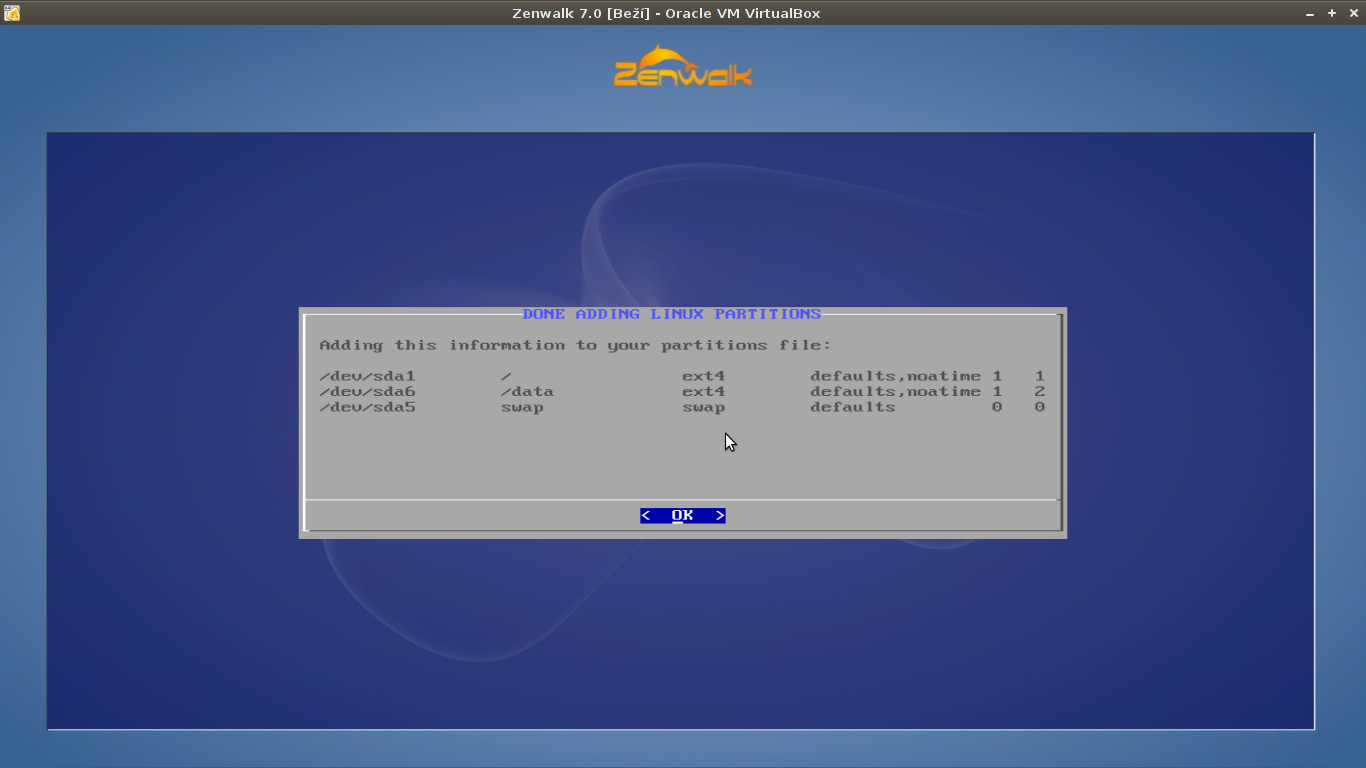Click the ext4 entry in the /dev/sda6 row
The image size is (1366, 768).
[703, 392]
